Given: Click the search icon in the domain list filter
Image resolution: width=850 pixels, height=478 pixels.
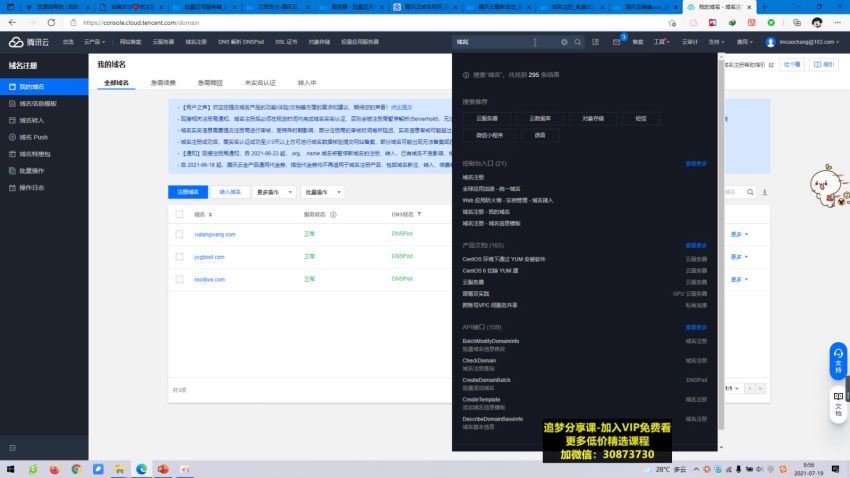Looking at the screenshot, I should [750, 192].
